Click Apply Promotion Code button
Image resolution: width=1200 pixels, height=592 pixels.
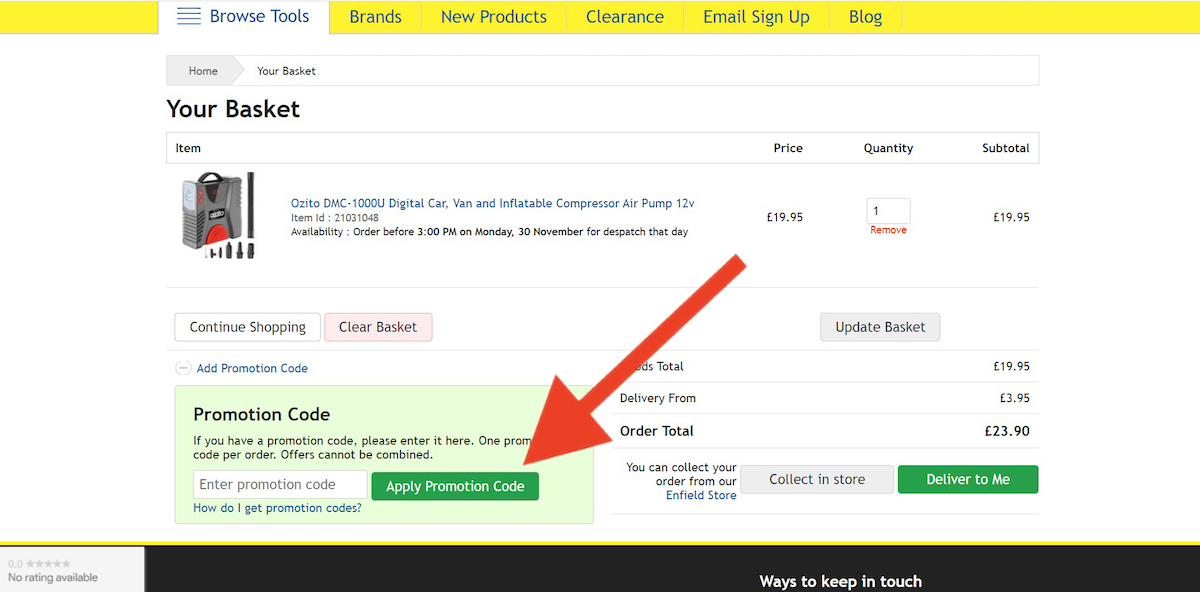[455, 486]
